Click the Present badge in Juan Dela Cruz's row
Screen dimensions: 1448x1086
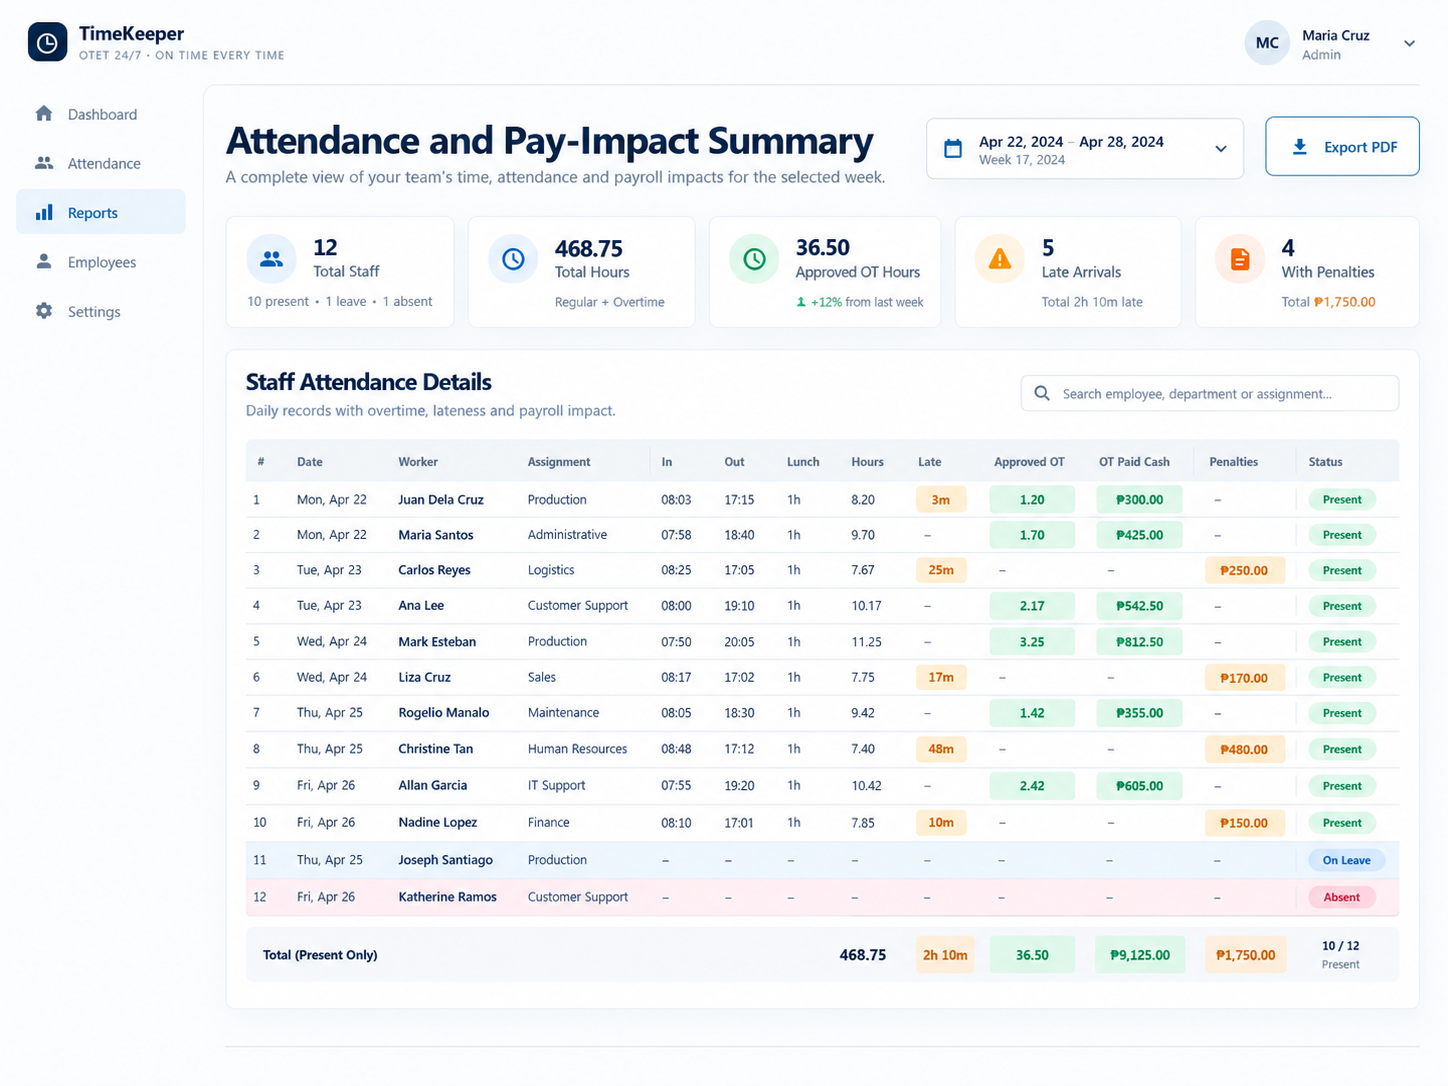[1342, 499]
